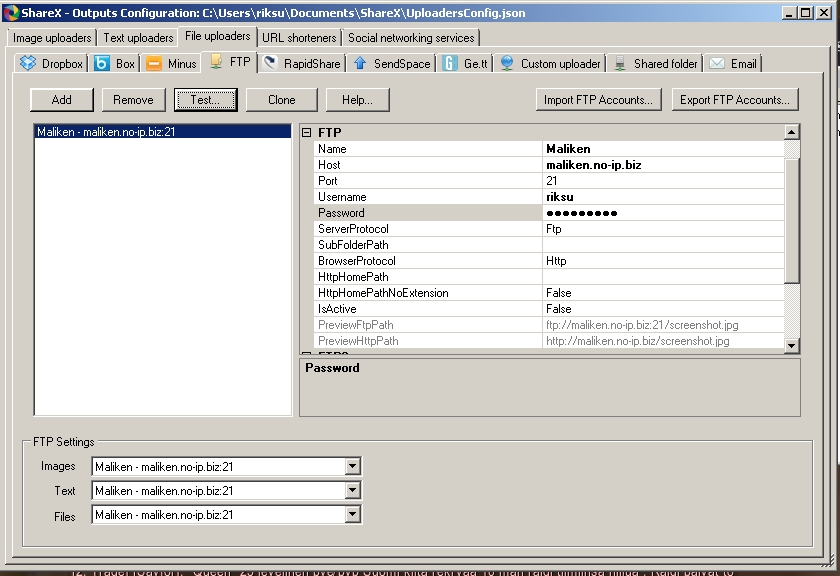Open the SendSpace uploader tab
The width and height of the screenshot is (840, 576).
(x=392, y=64)
